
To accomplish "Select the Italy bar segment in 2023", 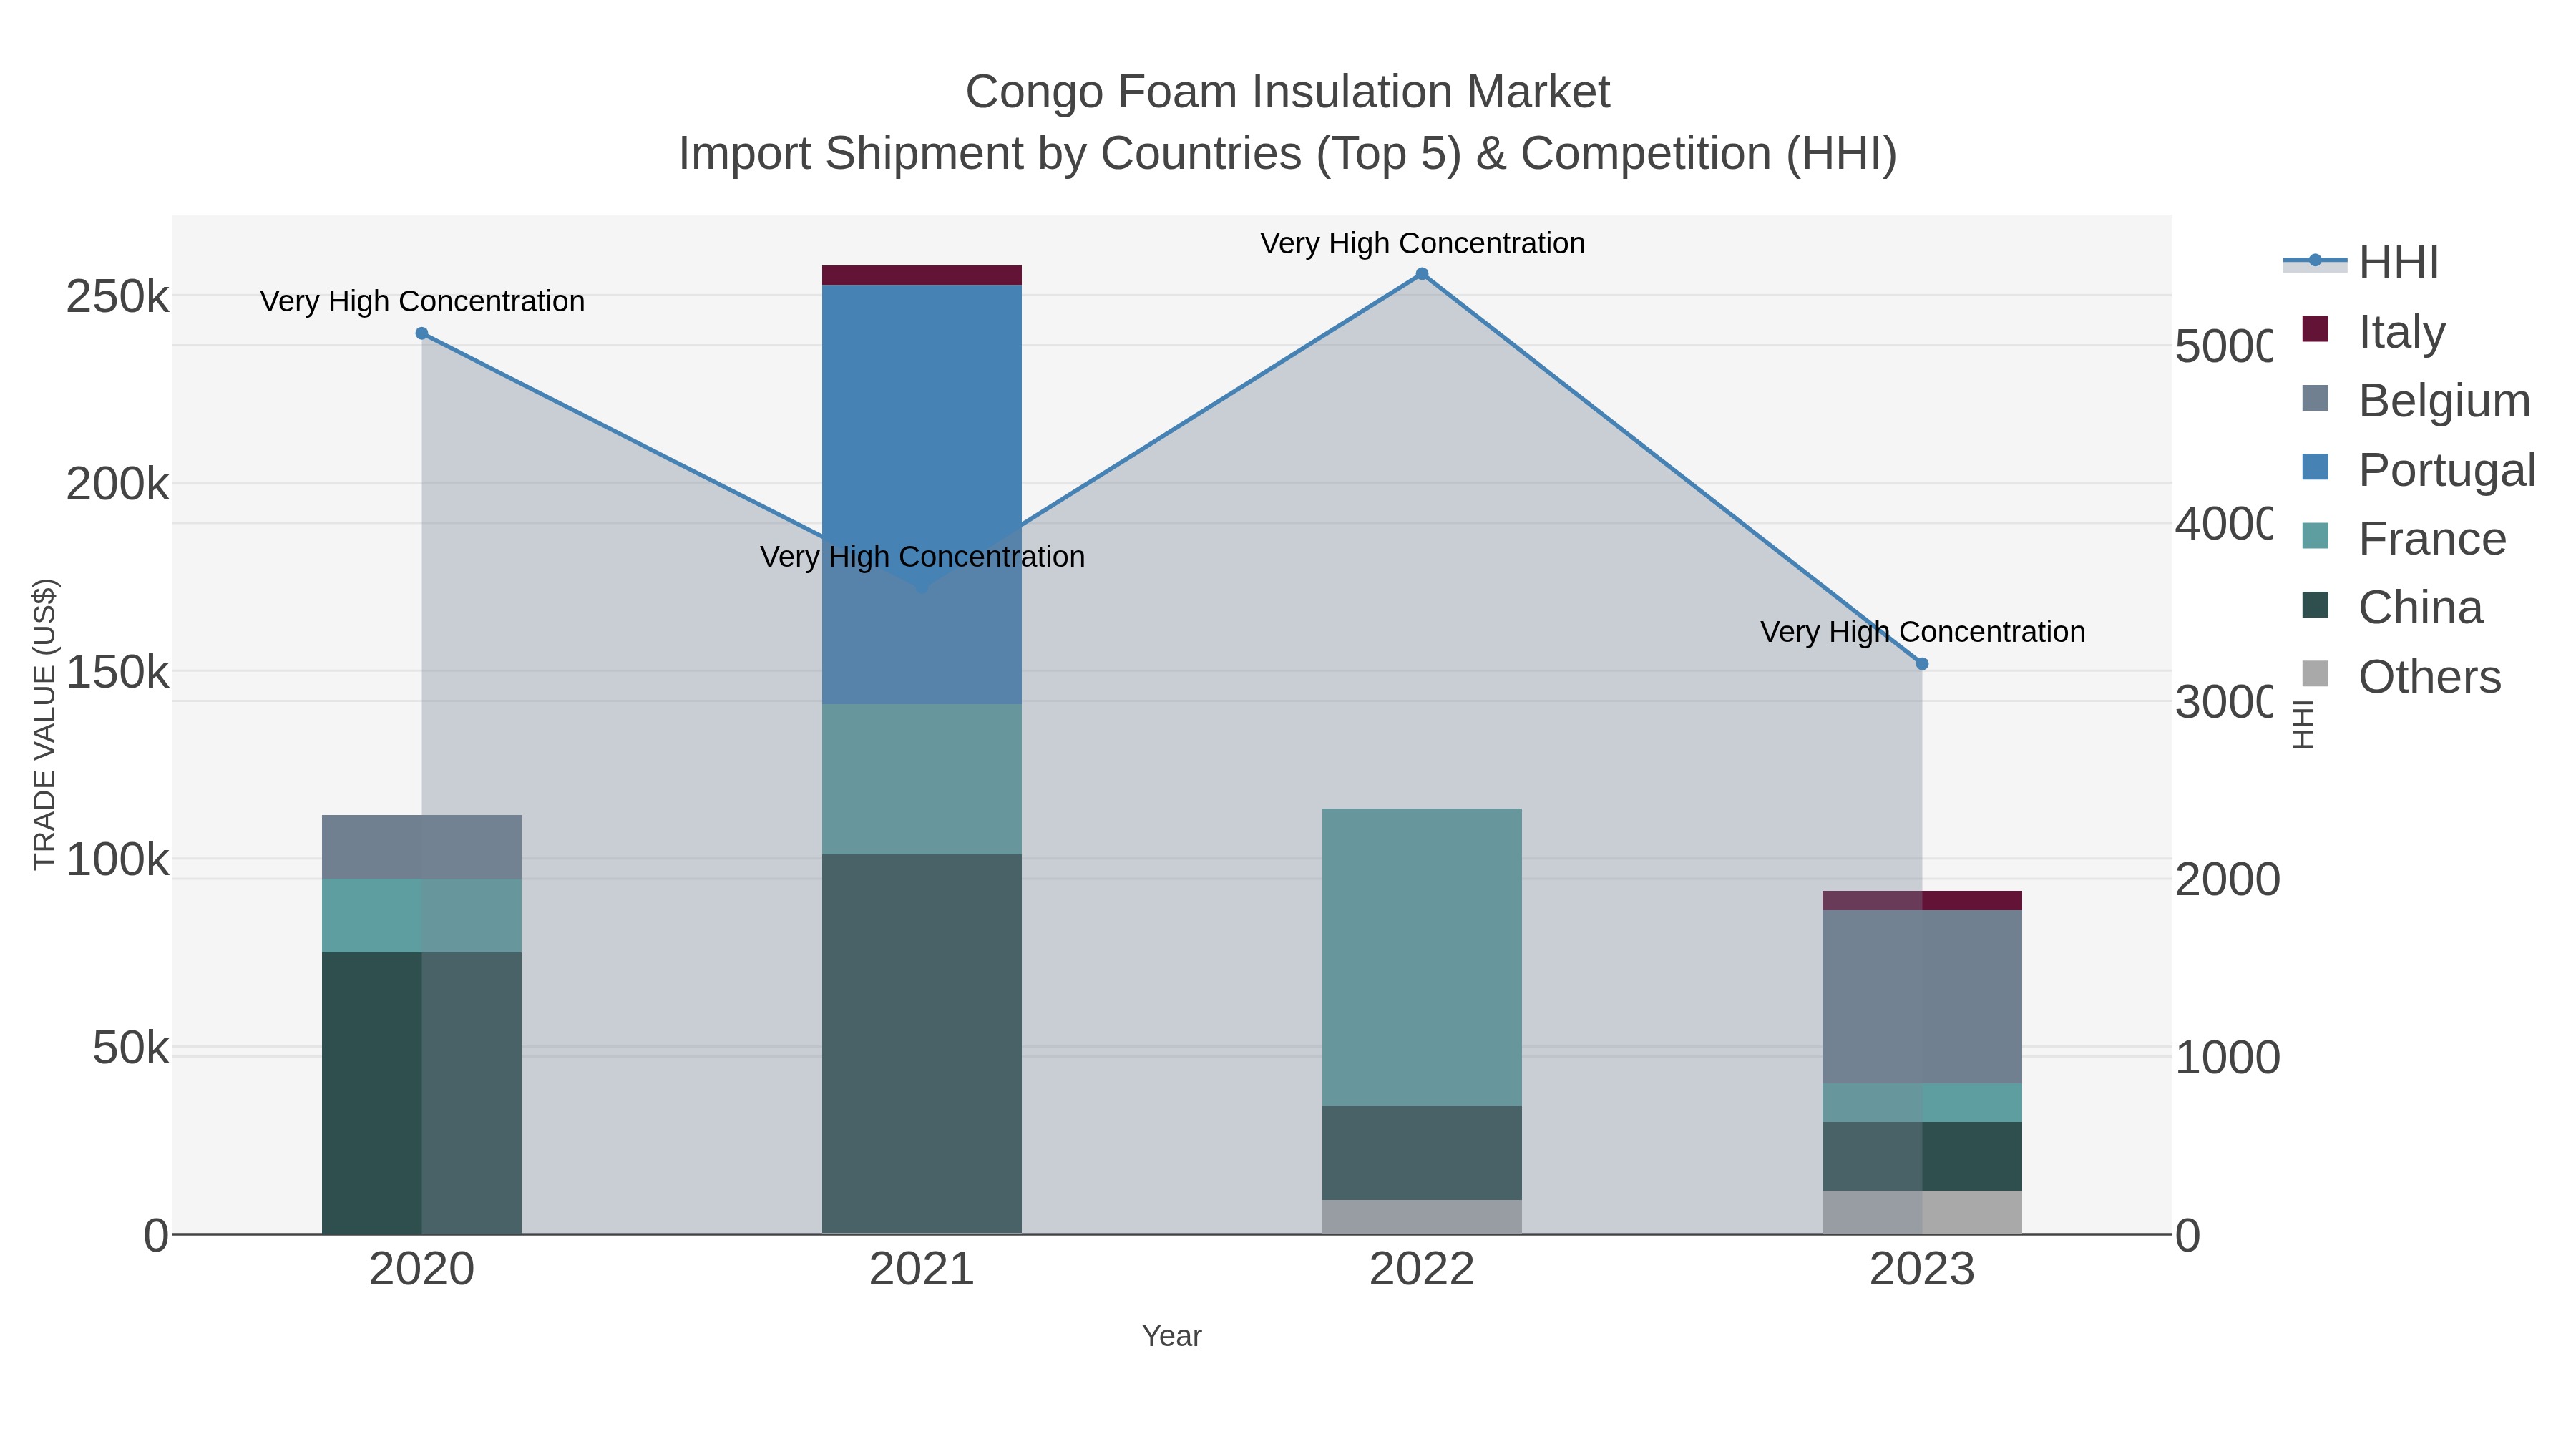I will pos(1922,900).
